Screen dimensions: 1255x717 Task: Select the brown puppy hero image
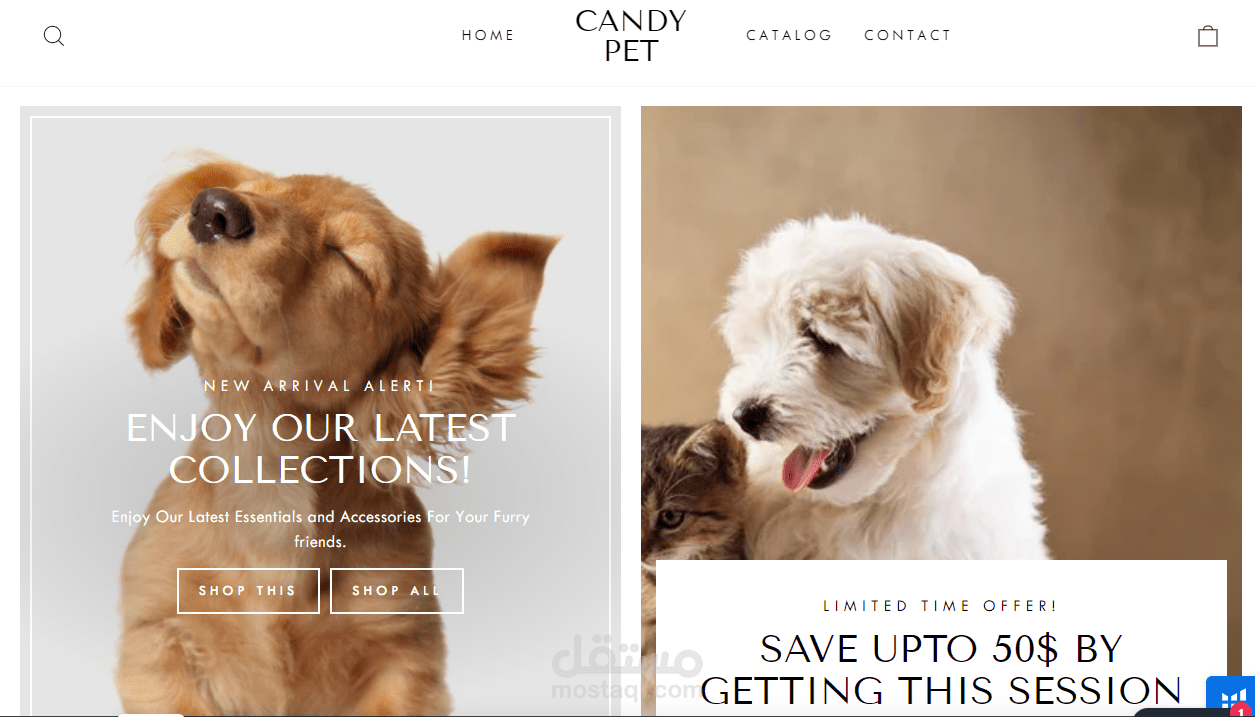click(x=320, y=411)
